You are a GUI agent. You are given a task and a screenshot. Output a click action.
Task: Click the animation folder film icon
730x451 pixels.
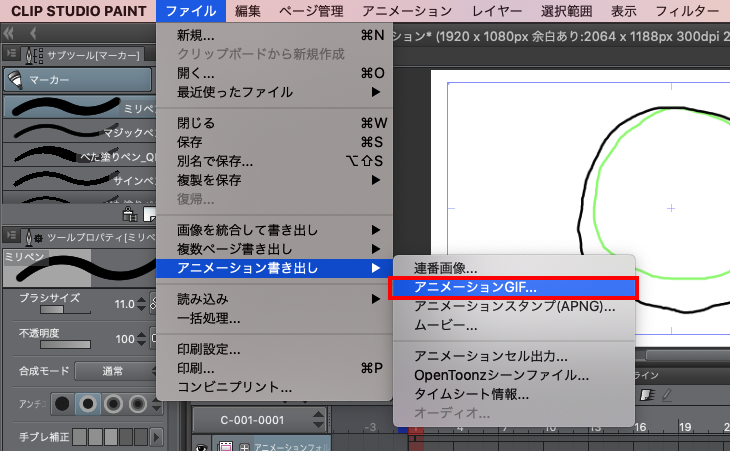[225, 447]
